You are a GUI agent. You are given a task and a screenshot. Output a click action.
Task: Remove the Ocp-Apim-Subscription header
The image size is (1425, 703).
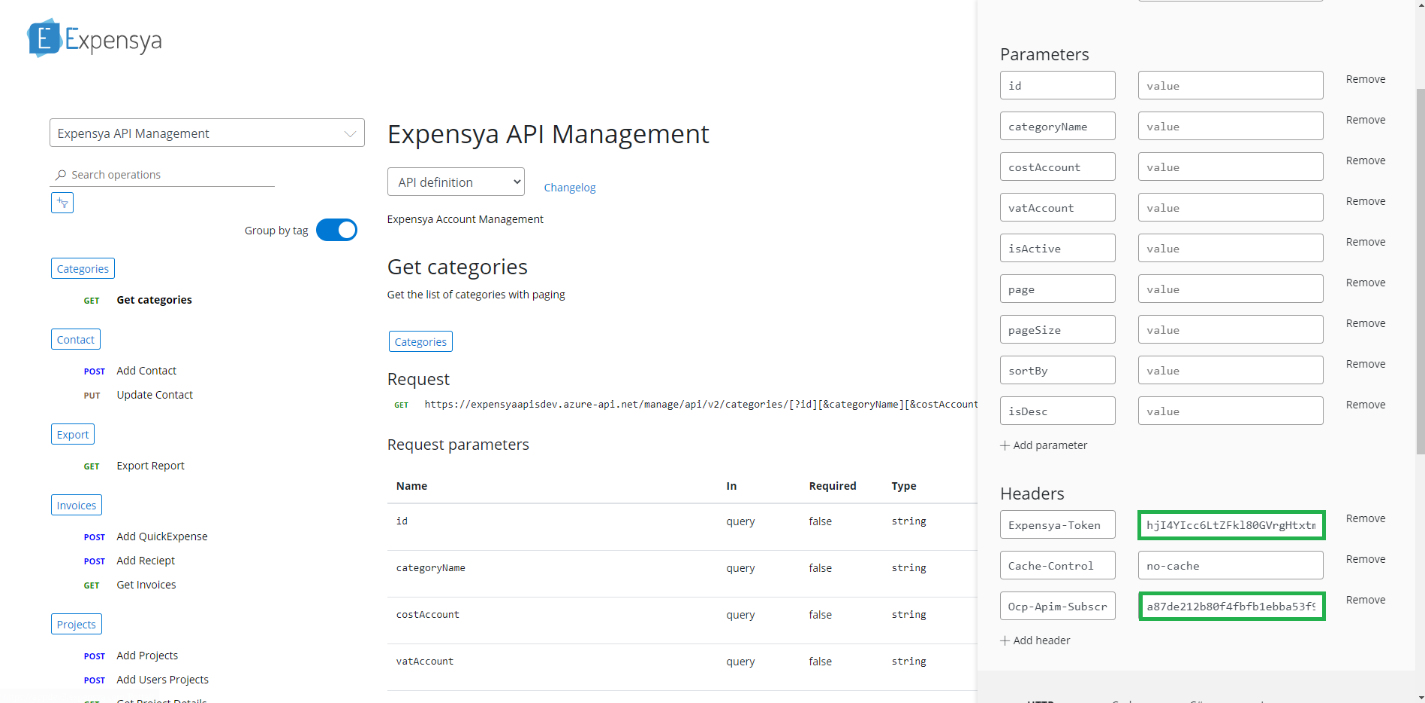(1365, 600)
